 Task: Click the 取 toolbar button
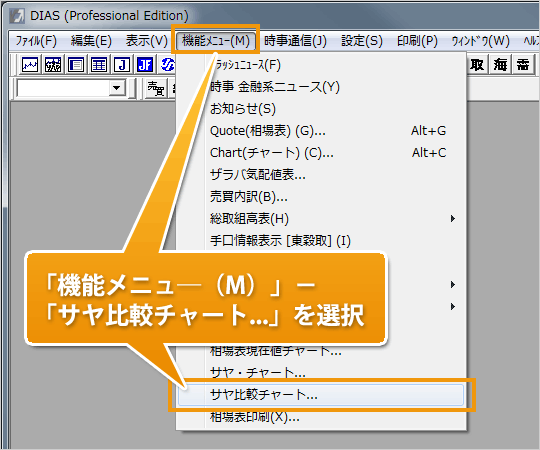pyautogui.click(x=477, y=65)
